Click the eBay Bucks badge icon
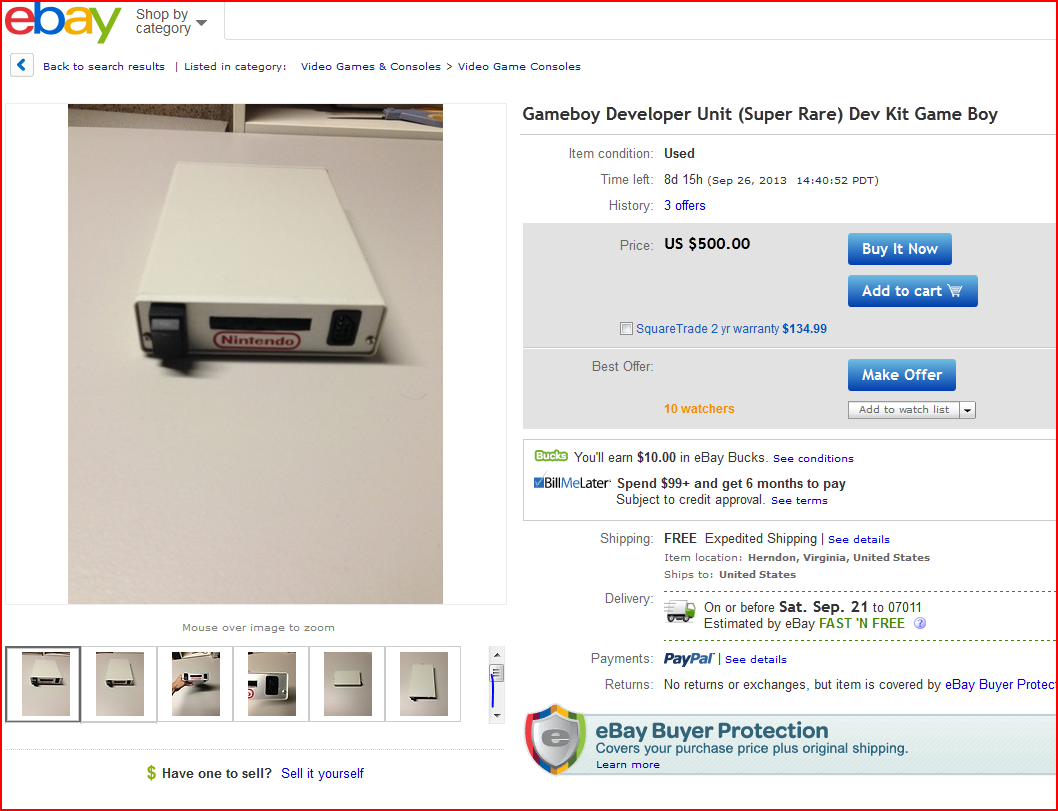The width and height of the screenshot is (1058, 811). coord(551,456)
